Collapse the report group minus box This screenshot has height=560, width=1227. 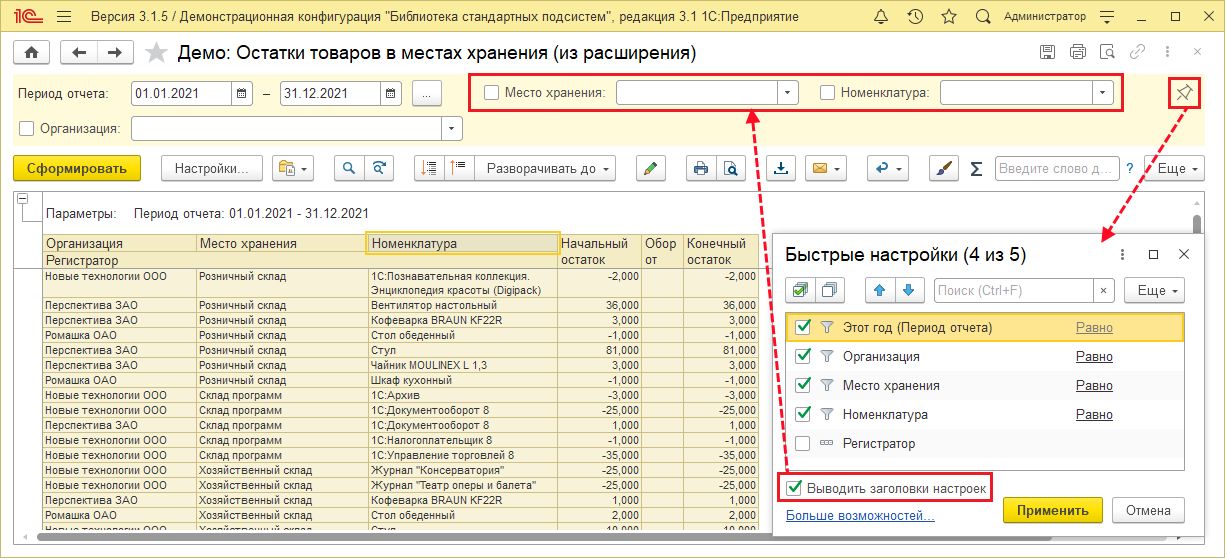[23, 198]
